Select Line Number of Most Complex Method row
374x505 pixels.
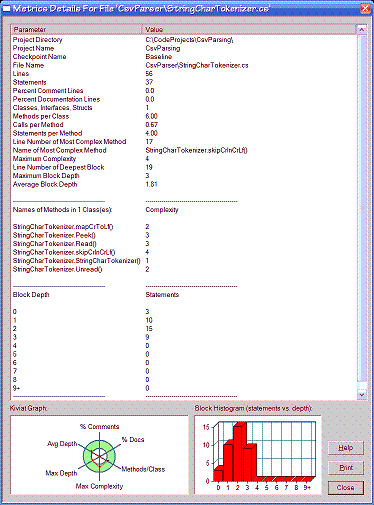point(184,142)
